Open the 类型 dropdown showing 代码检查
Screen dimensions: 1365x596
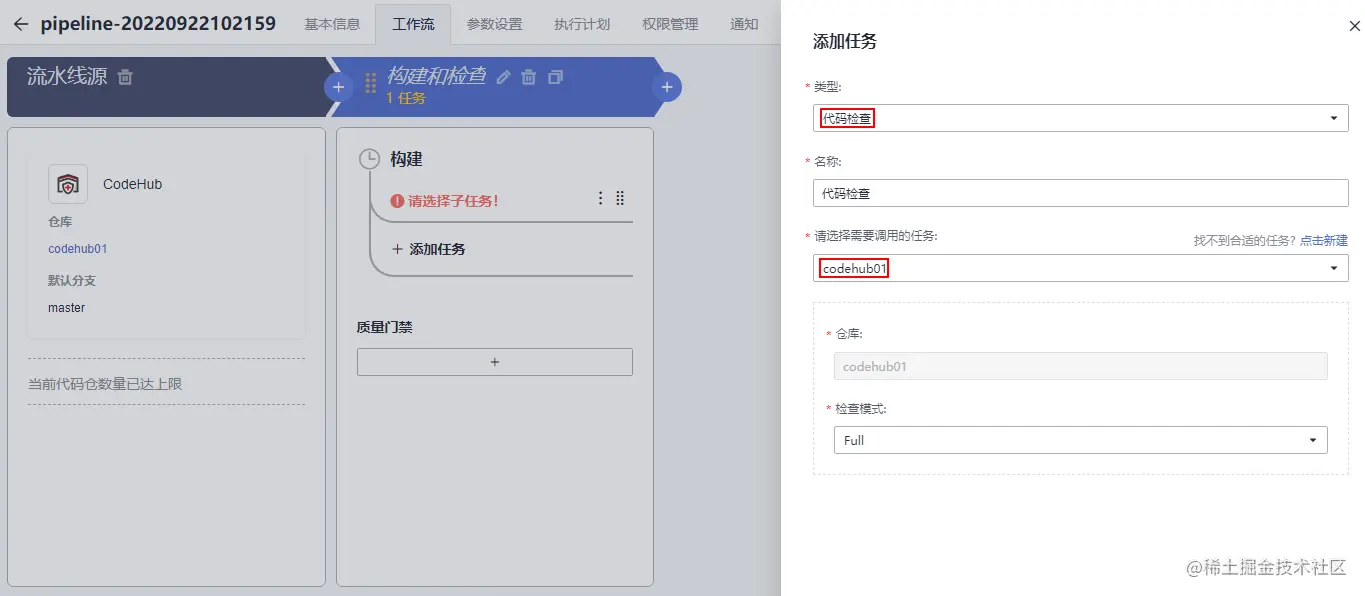(1081, 118)
